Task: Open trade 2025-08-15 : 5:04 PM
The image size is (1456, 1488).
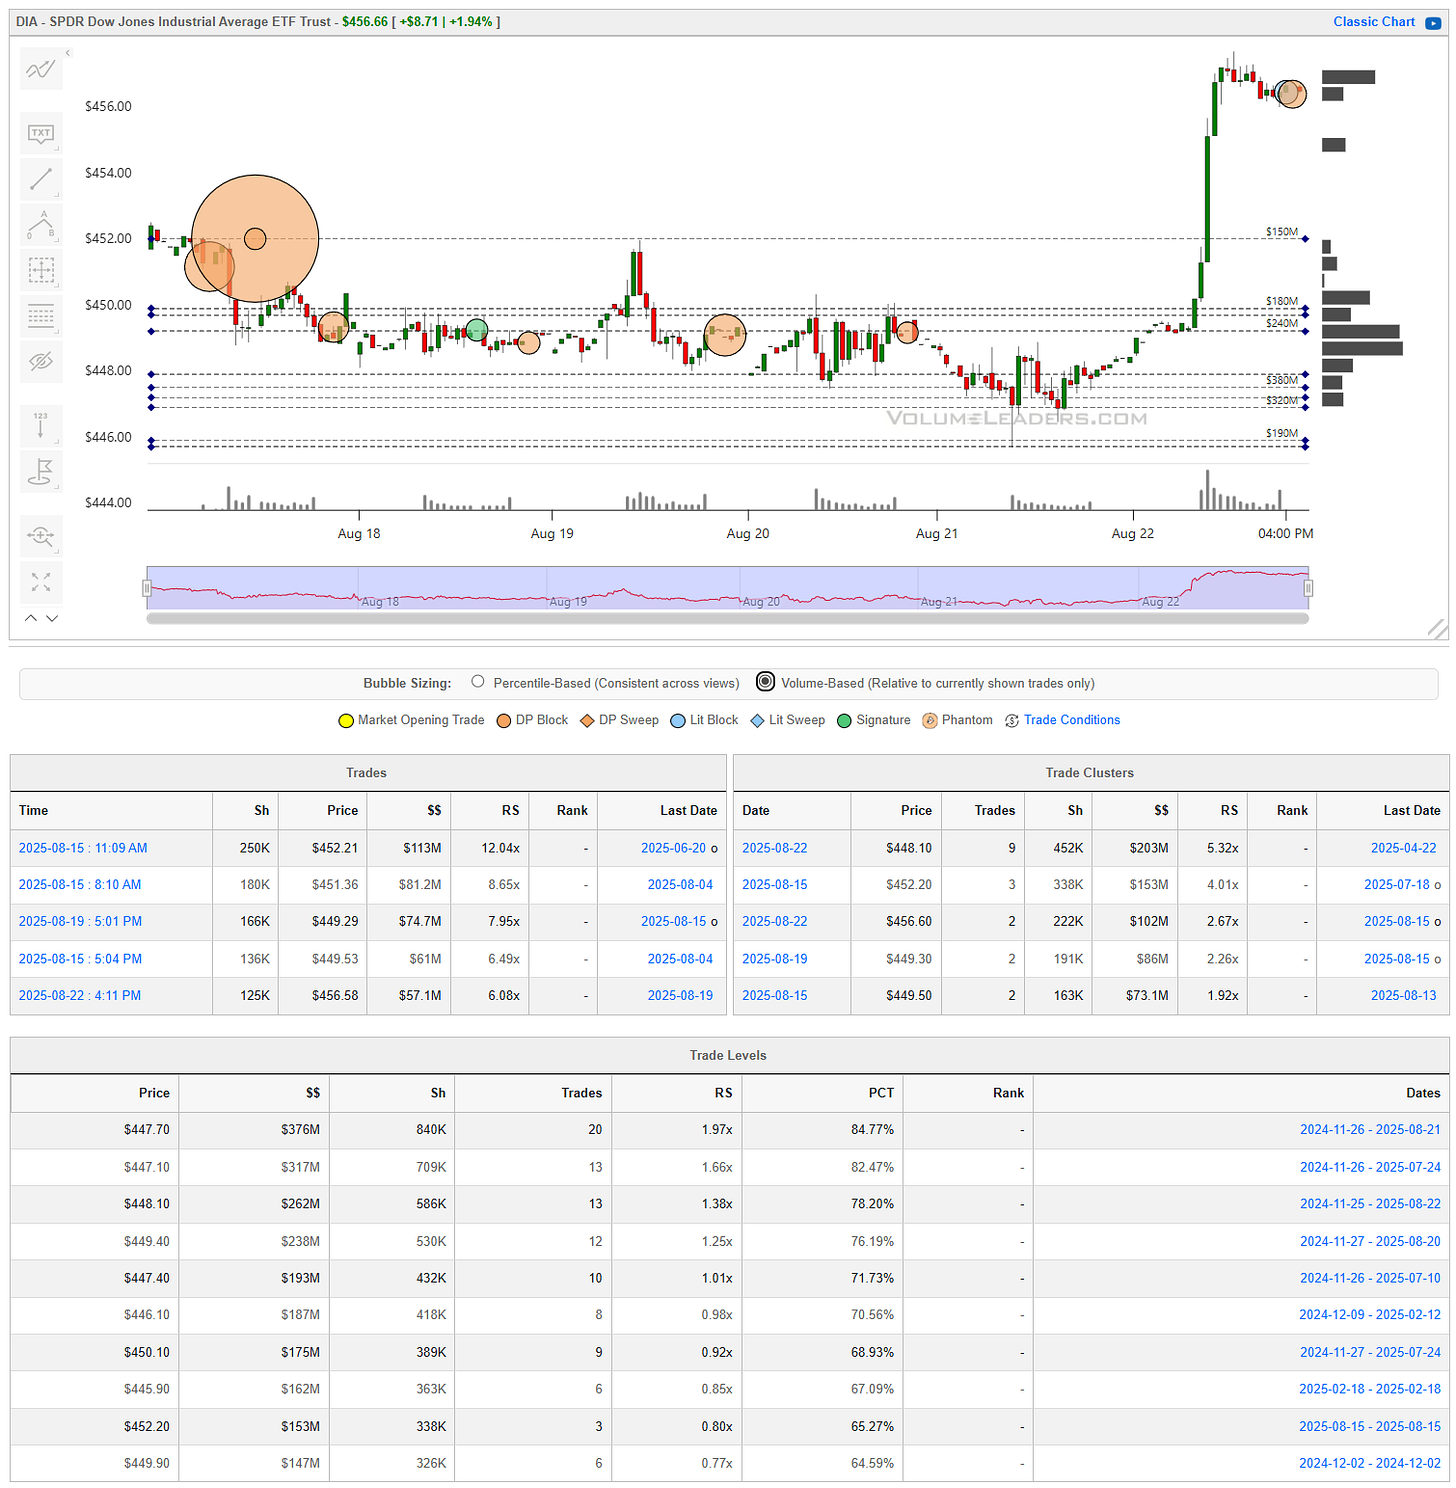Action: pos(80,959)
